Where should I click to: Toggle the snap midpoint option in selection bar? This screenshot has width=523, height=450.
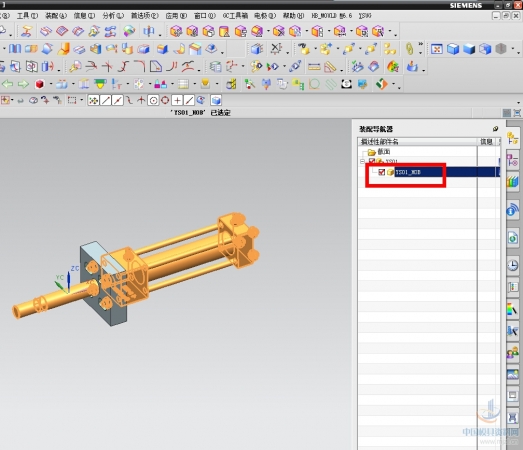[117, 100]
